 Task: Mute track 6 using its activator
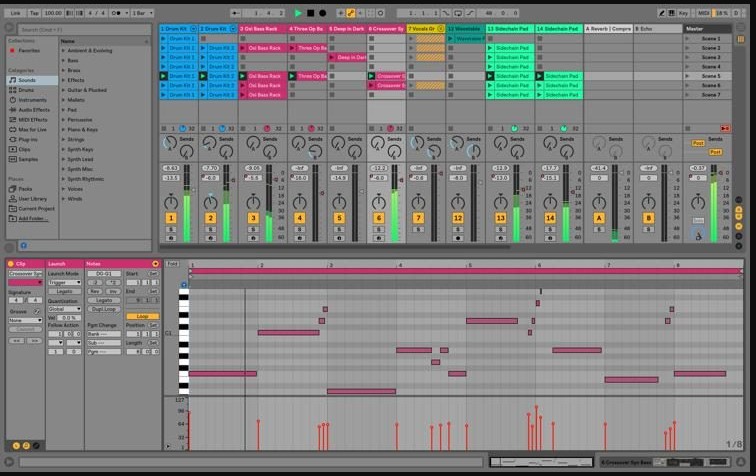pyautogui.click(x=379, y=217)
